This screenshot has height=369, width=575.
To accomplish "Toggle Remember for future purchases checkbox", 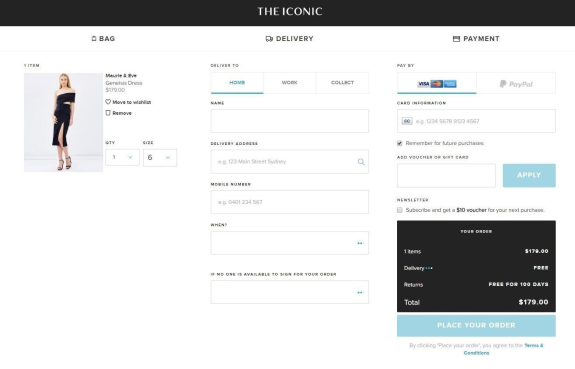I will 400,143.
